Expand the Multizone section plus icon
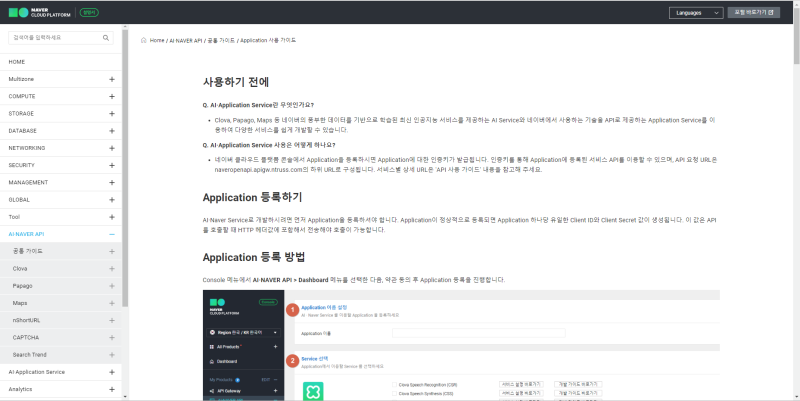 tap(112, 79)
